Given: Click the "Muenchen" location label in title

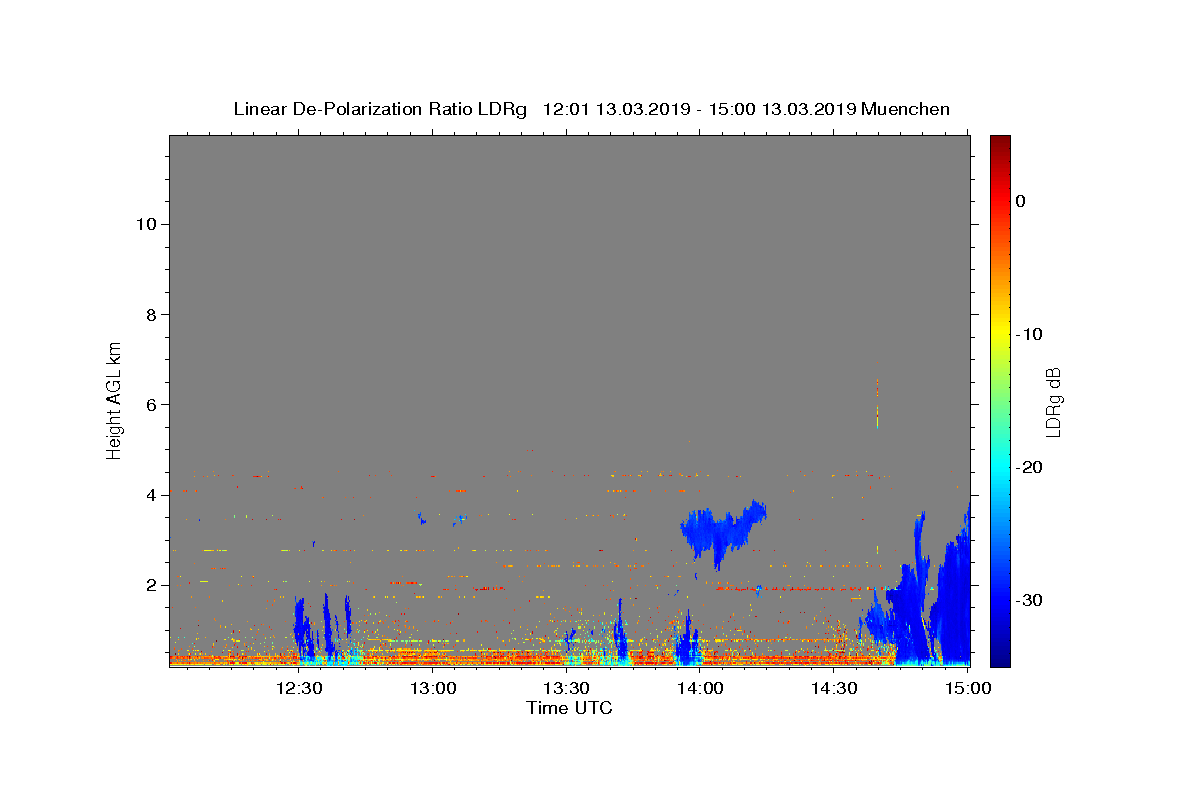Looking at the screenshot, I should tap(905, 109).
